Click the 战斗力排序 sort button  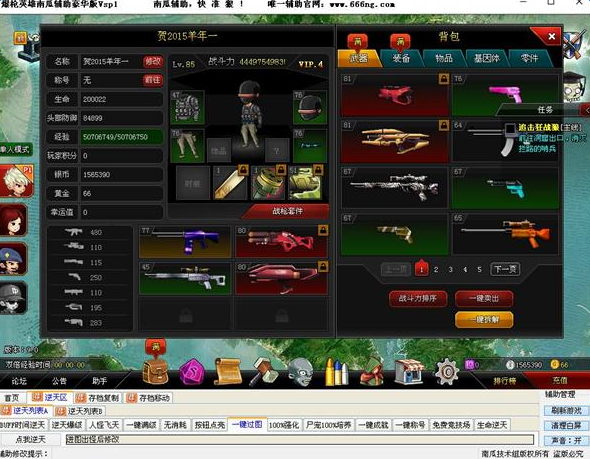tap(418, 298)
